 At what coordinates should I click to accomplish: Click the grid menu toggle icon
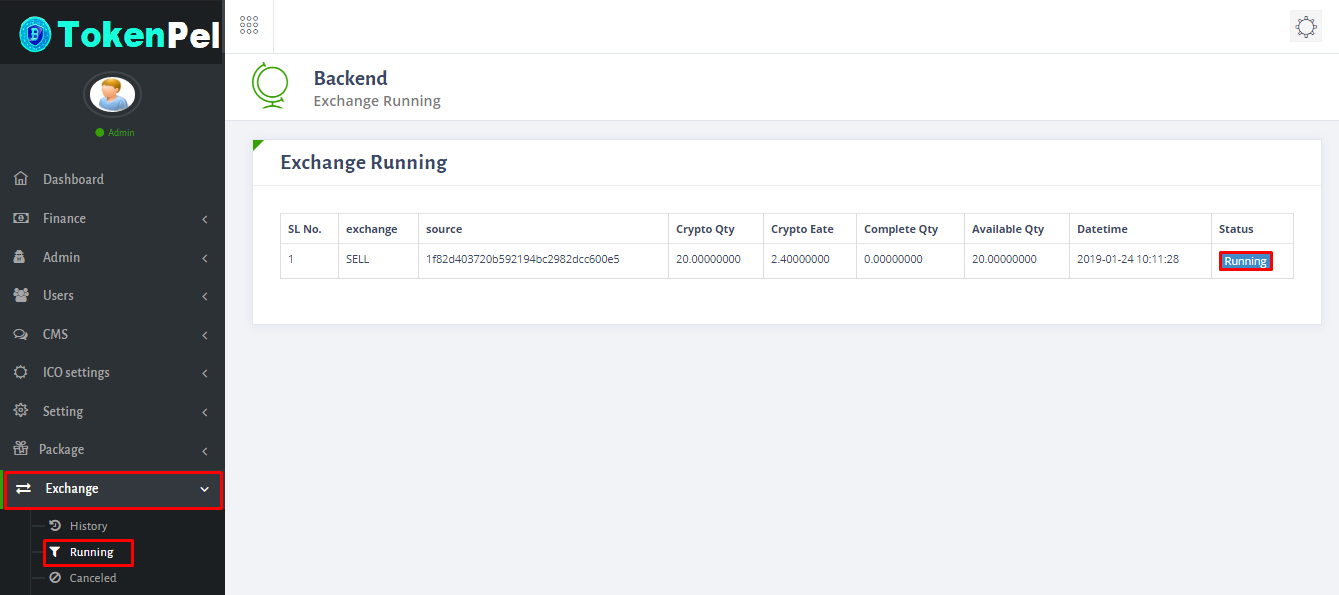pos(249,26)
